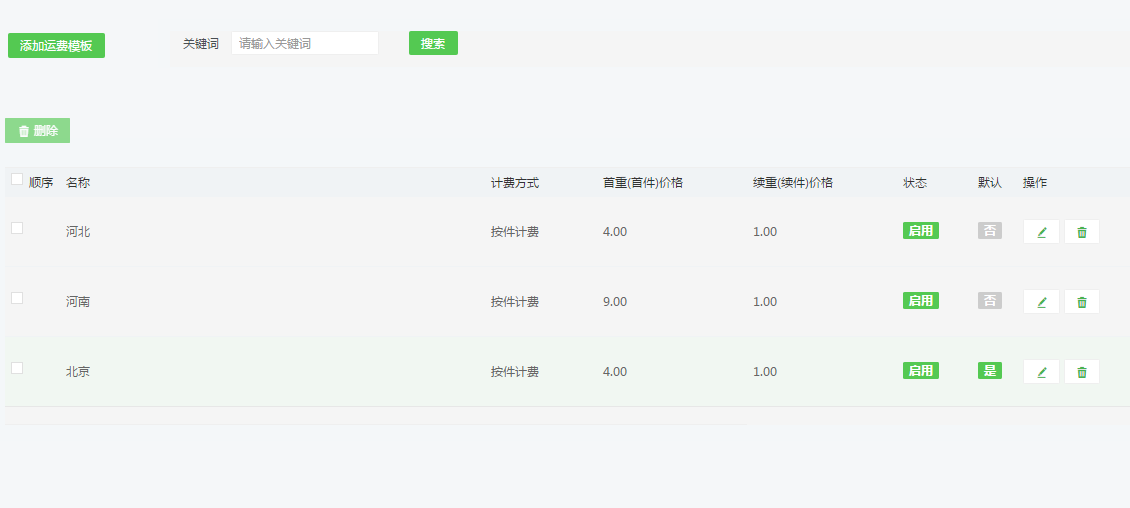Click 4.00 first-weight price of 北京

pyautogui.click(x=615, y=372)
